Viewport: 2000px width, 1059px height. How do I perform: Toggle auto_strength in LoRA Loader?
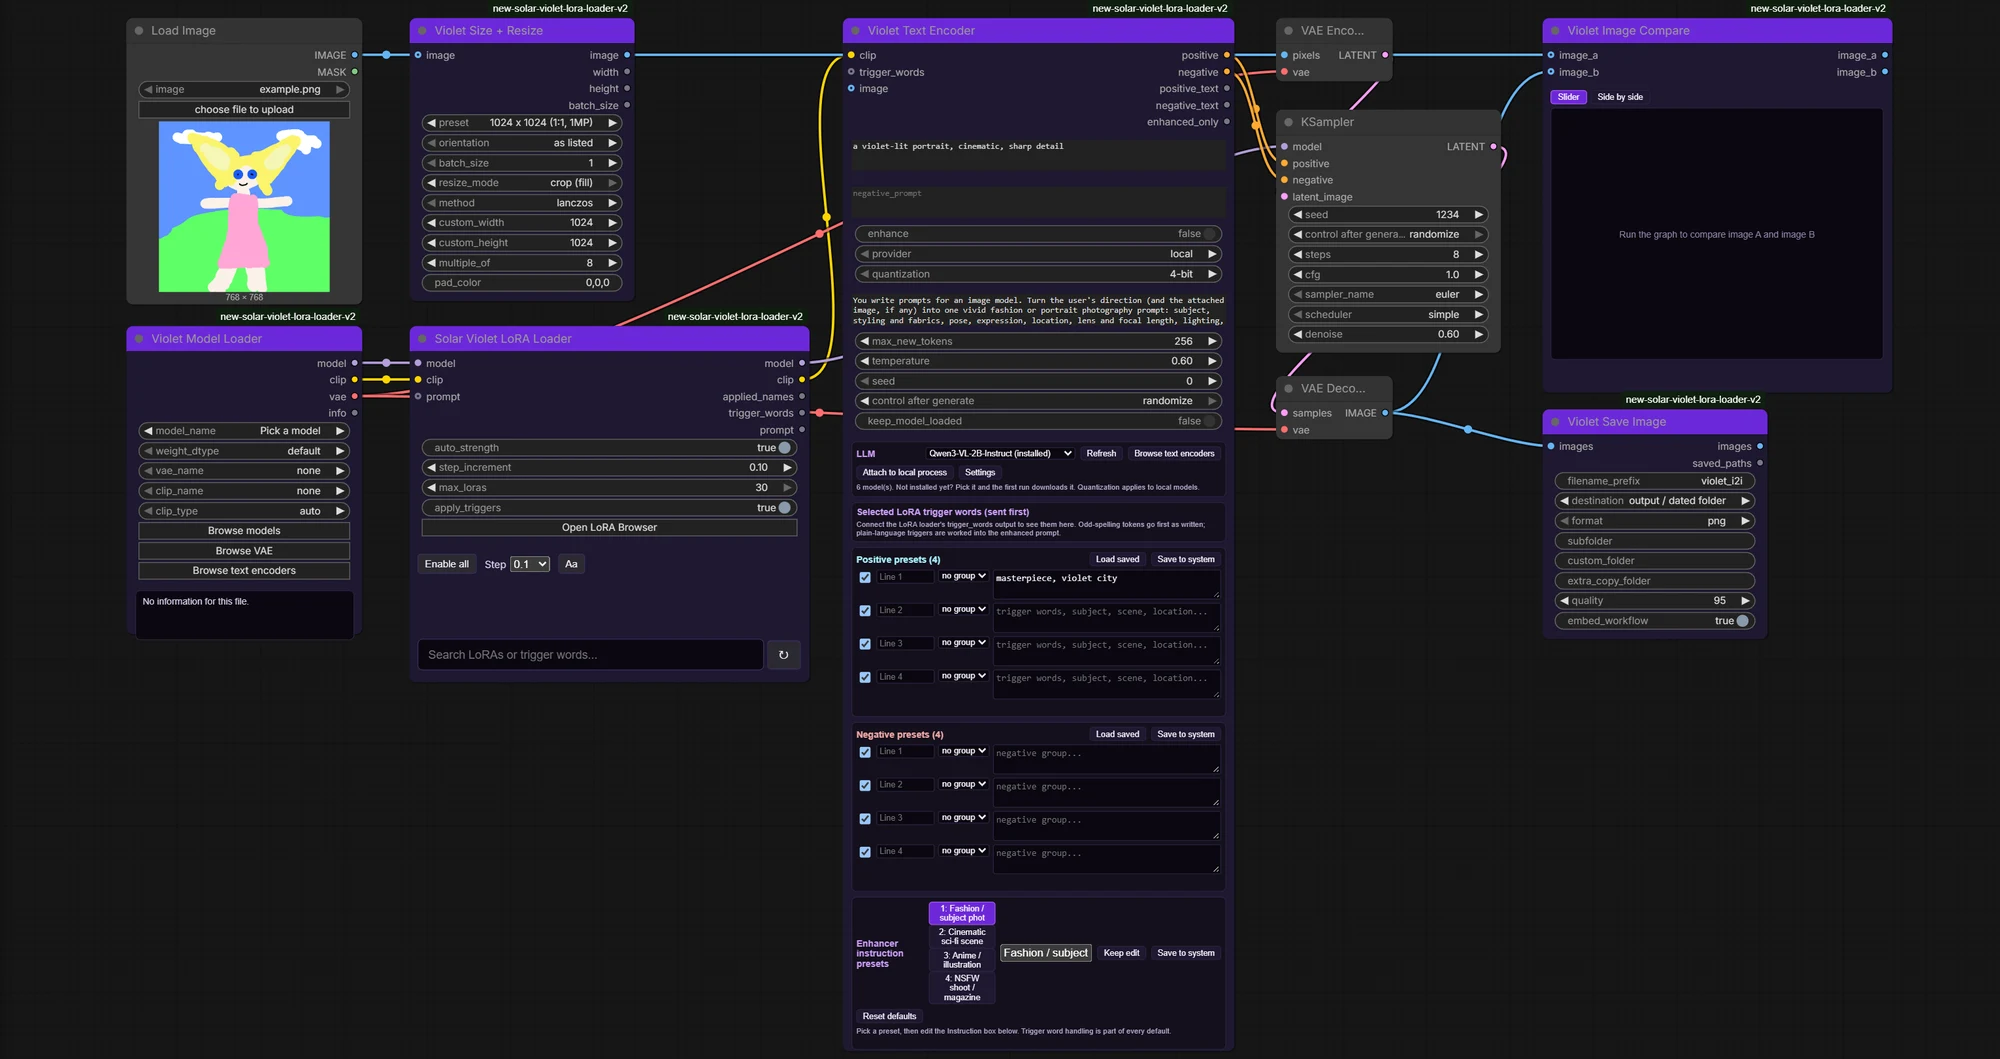[x=784, y=448]
